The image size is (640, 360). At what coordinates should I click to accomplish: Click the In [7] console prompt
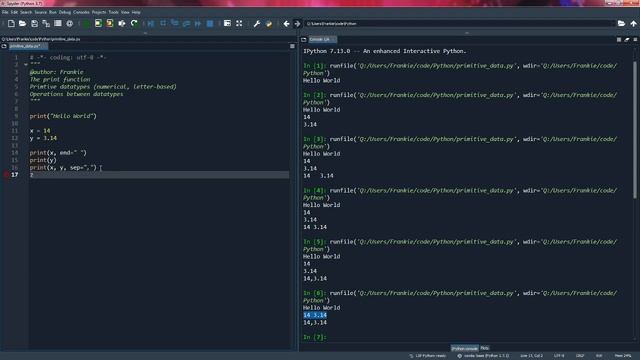tap(315, 337)
